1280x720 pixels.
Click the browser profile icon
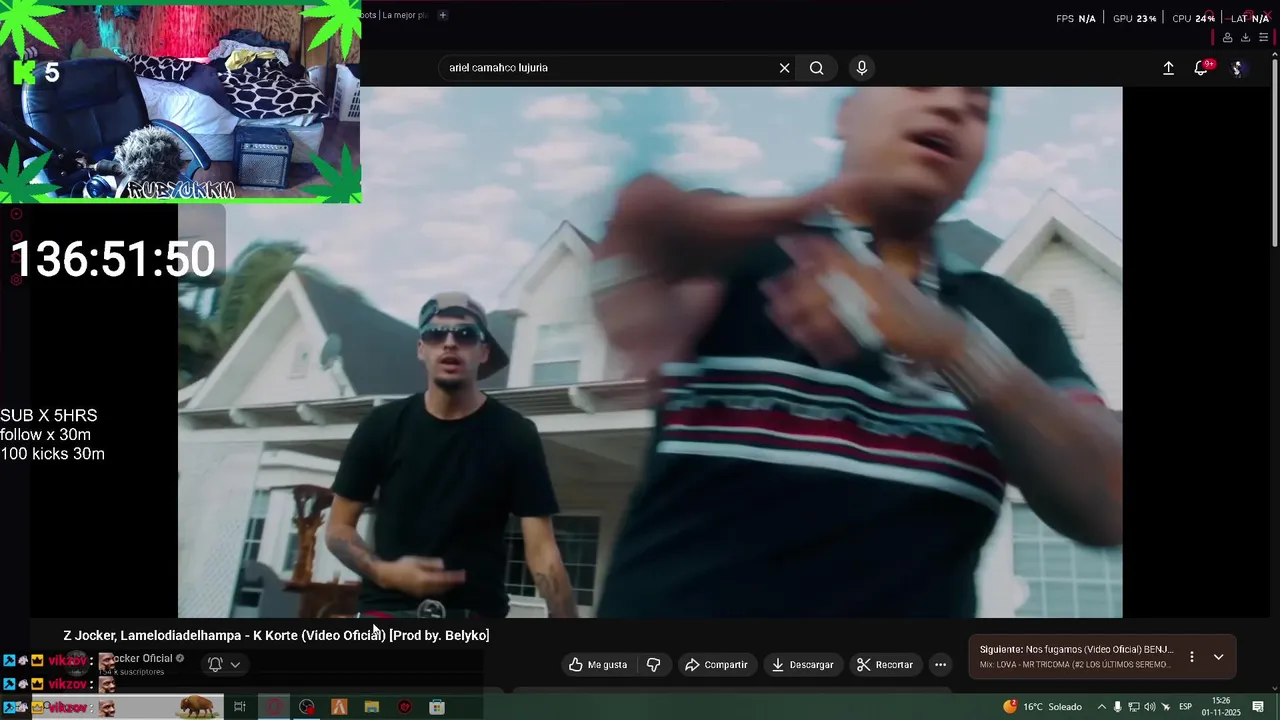point(1227,38)
